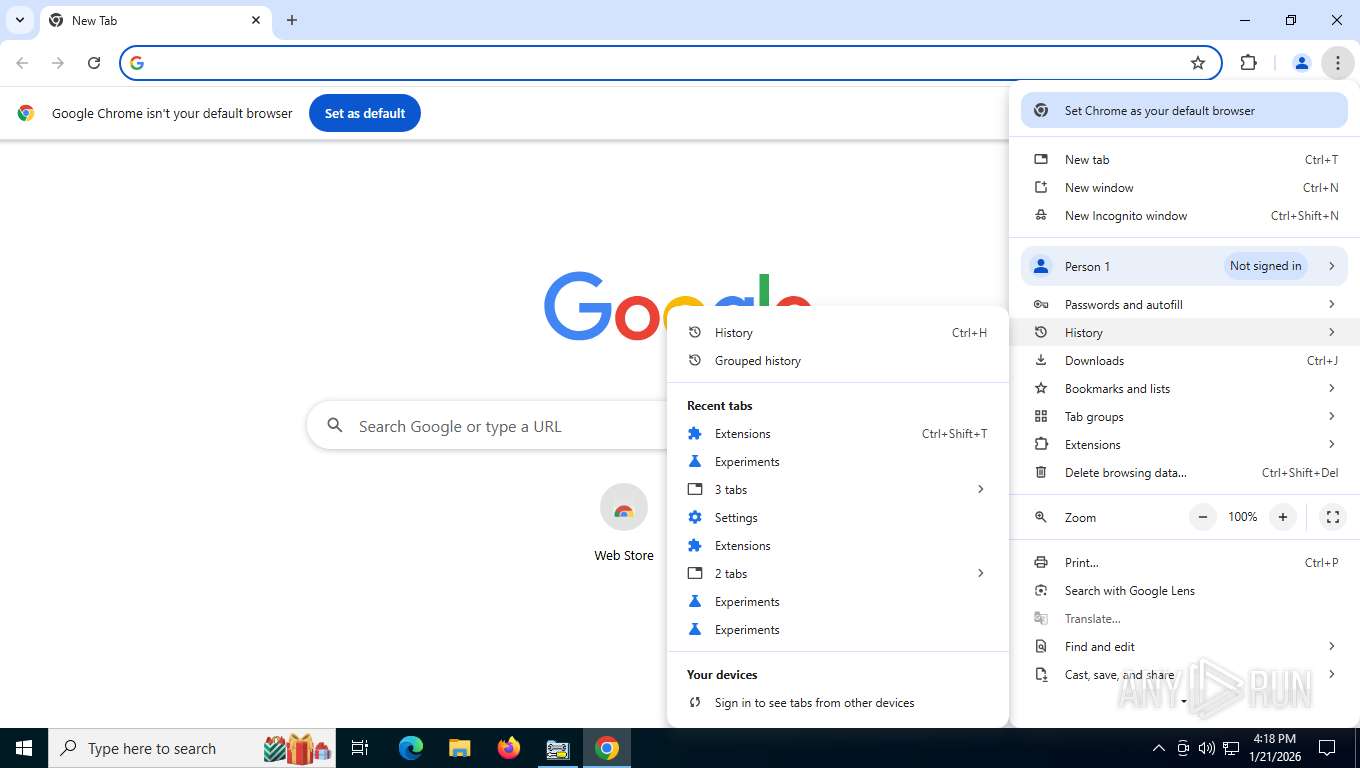Expand the Person 1 profile submenu
Viewport: 1360px width, 768px height.
tap(1184, 266)
